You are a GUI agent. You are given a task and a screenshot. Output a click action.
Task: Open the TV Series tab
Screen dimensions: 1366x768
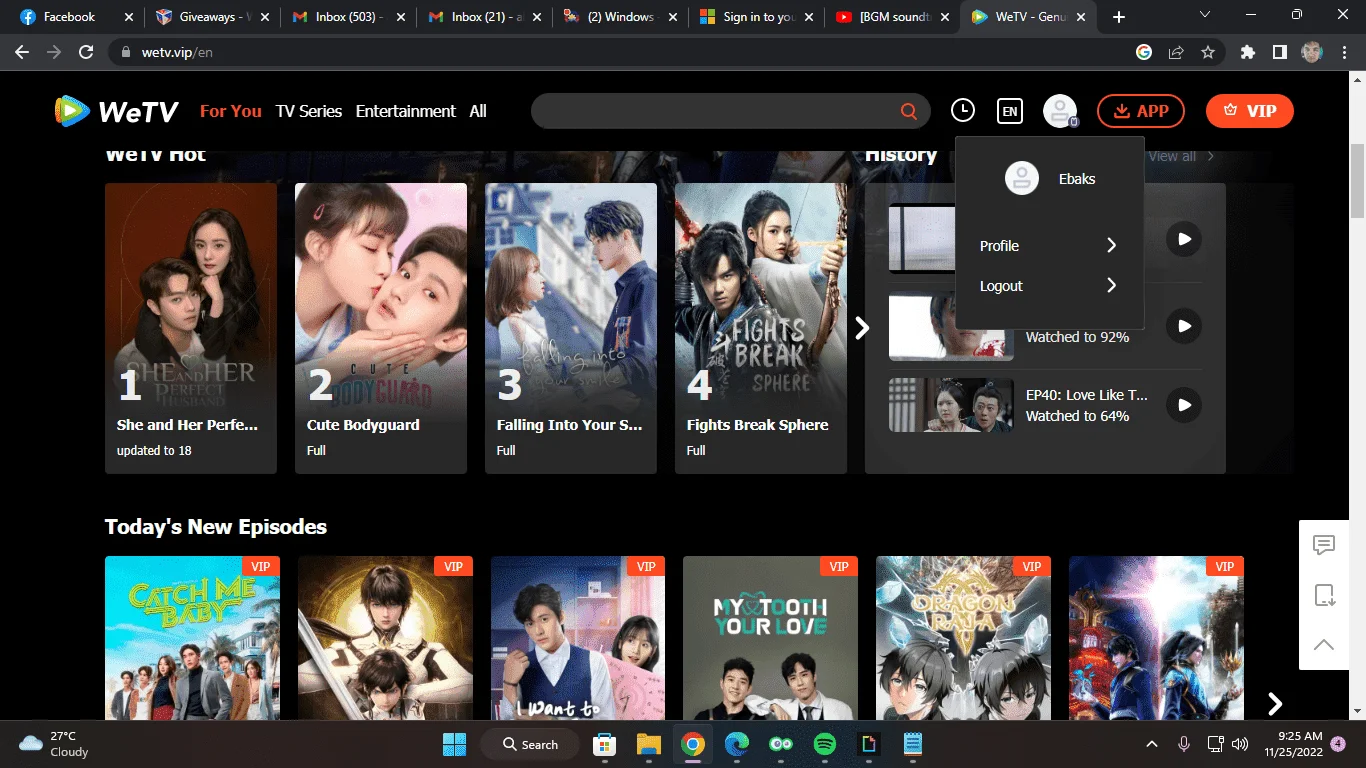[x=309, y=111]
